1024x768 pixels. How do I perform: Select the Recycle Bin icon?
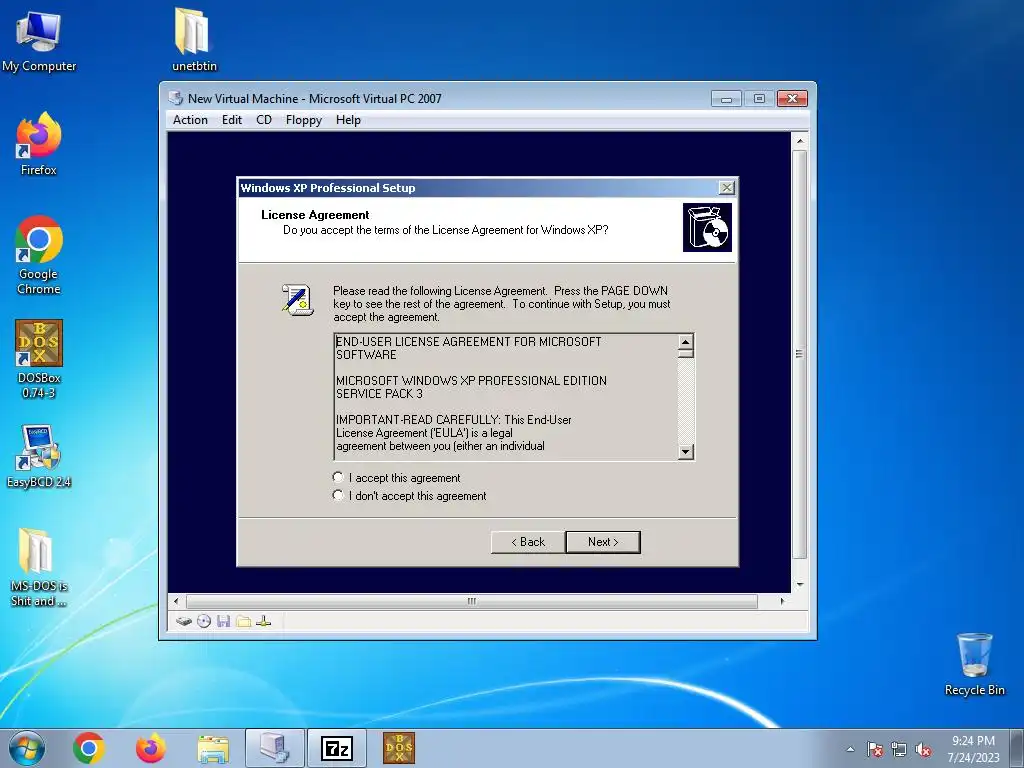[974, 664]
